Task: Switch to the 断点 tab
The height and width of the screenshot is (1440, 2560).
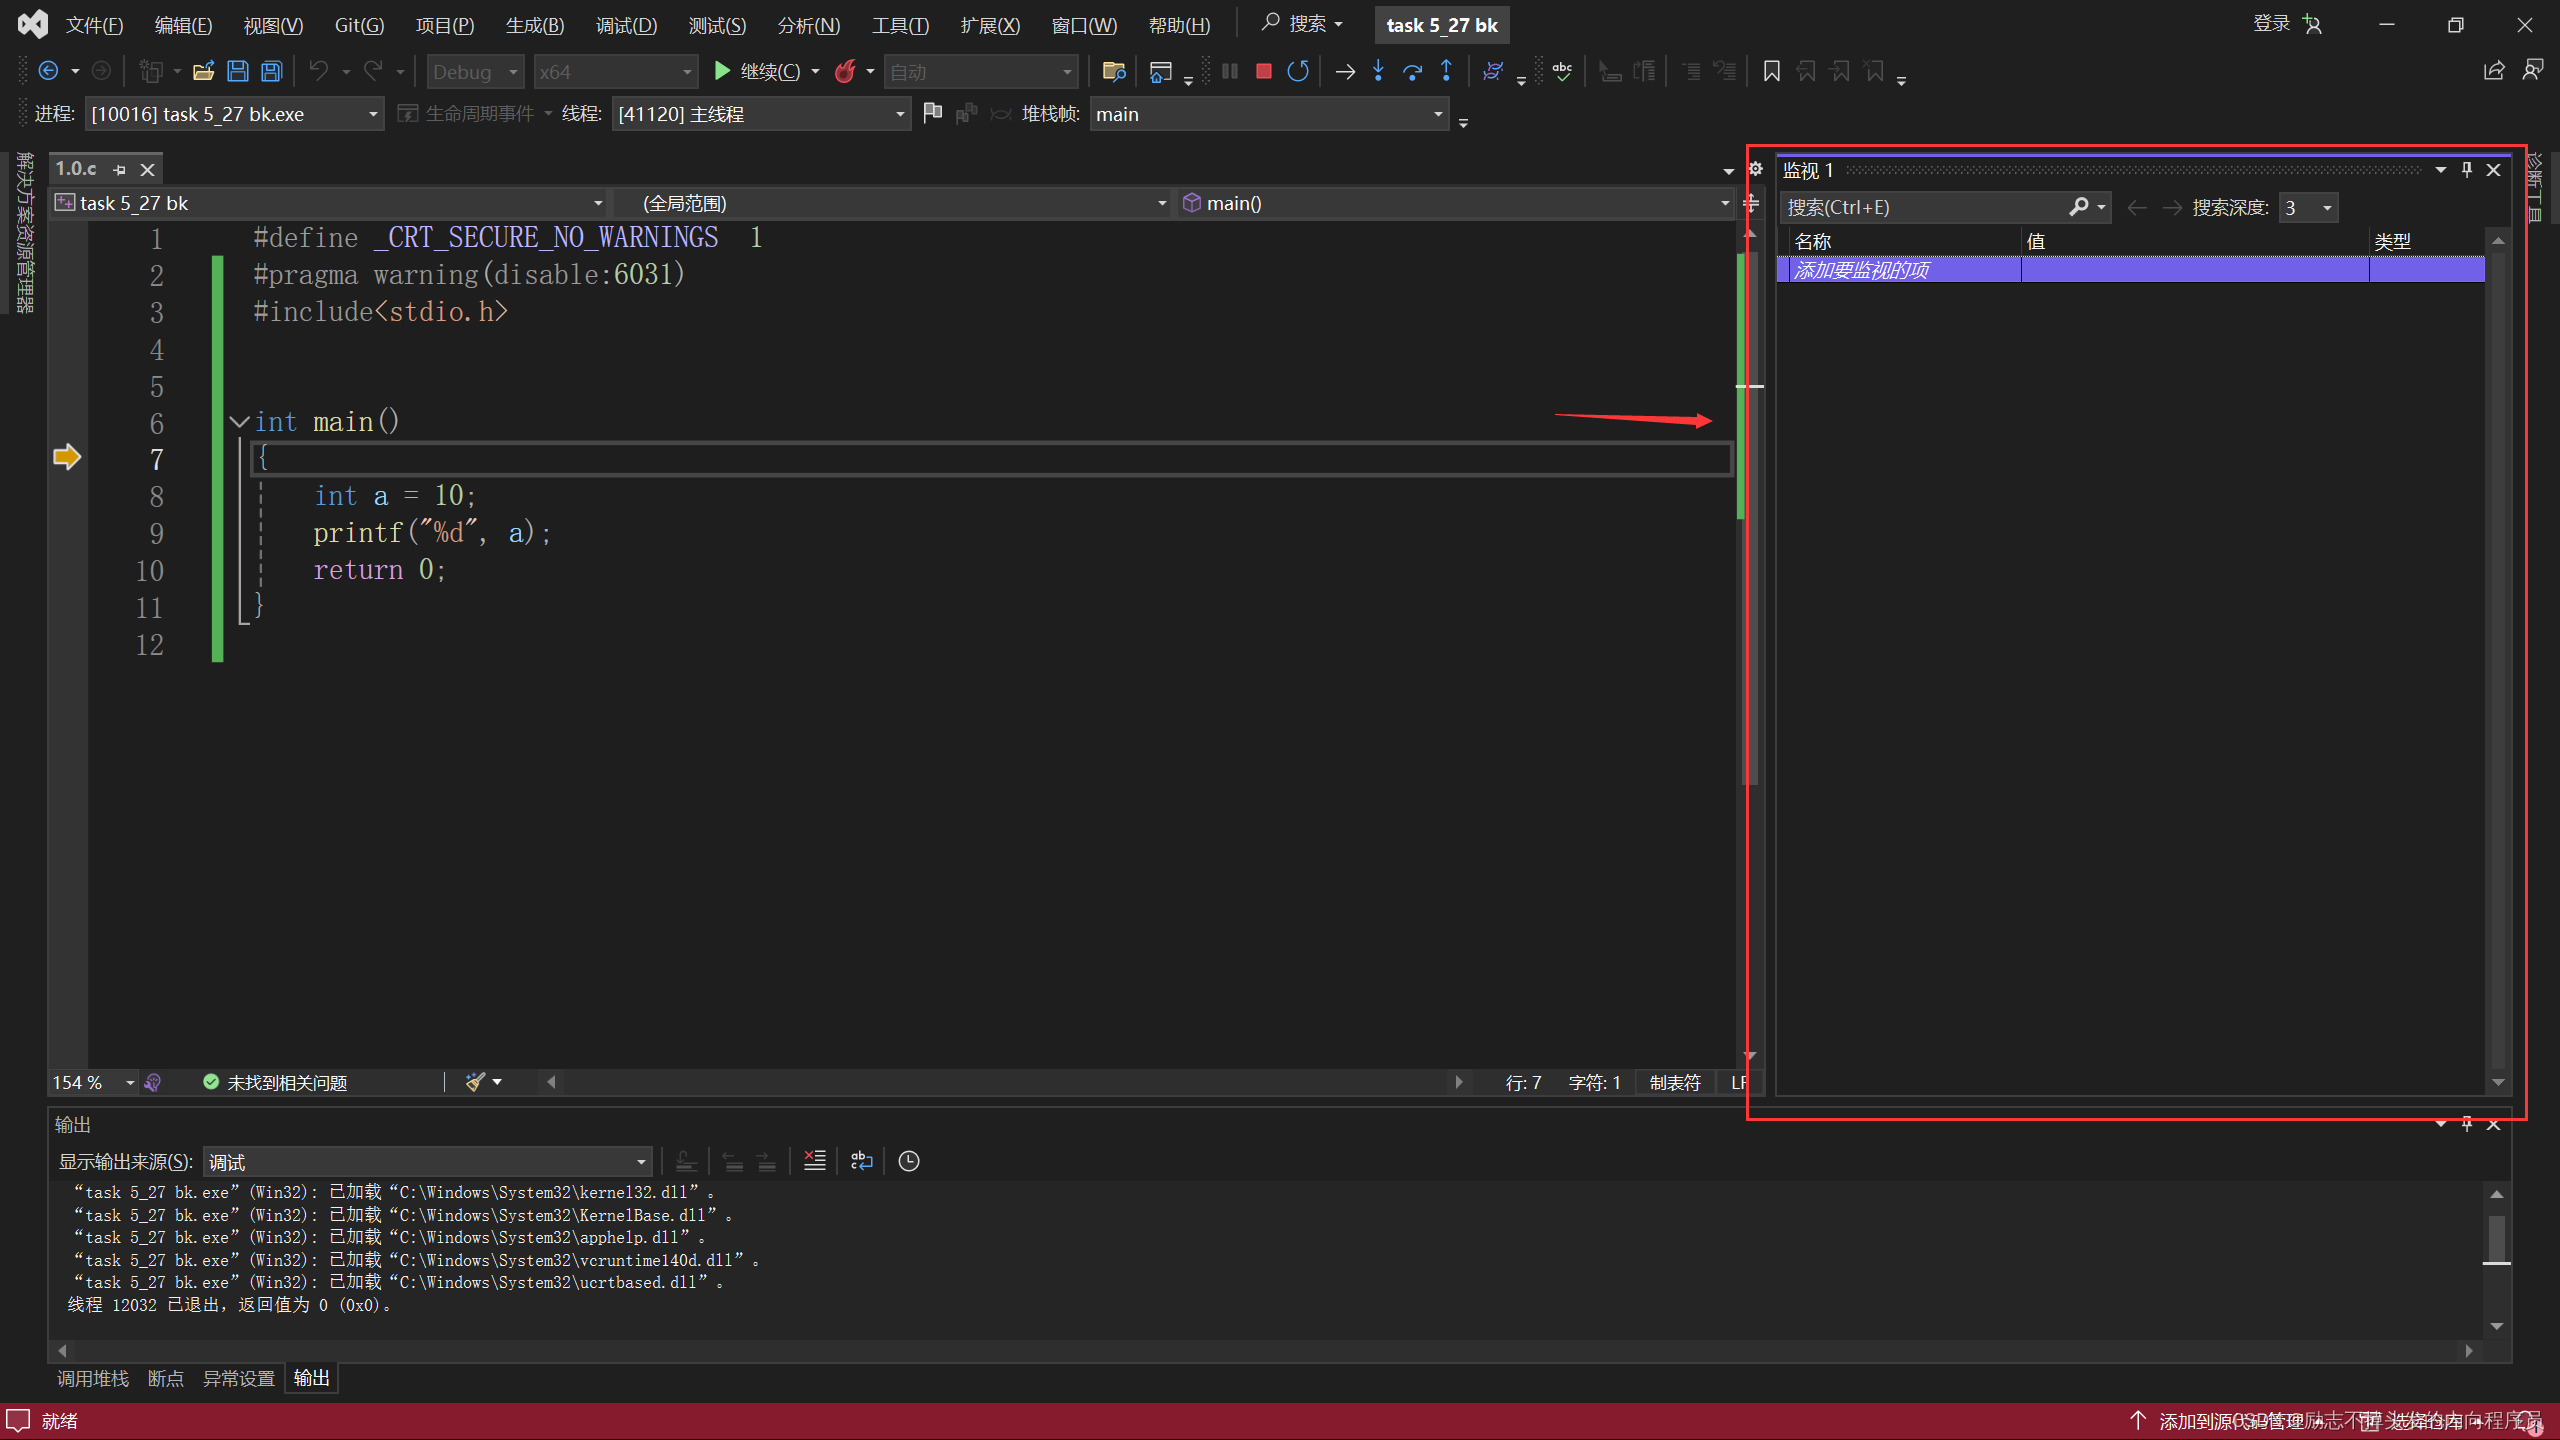Action: coord(165,1379)
